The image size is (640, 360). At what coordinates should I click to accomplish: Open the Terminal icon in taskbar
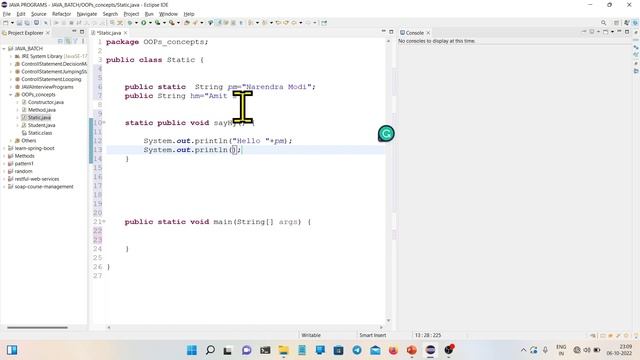265,350
